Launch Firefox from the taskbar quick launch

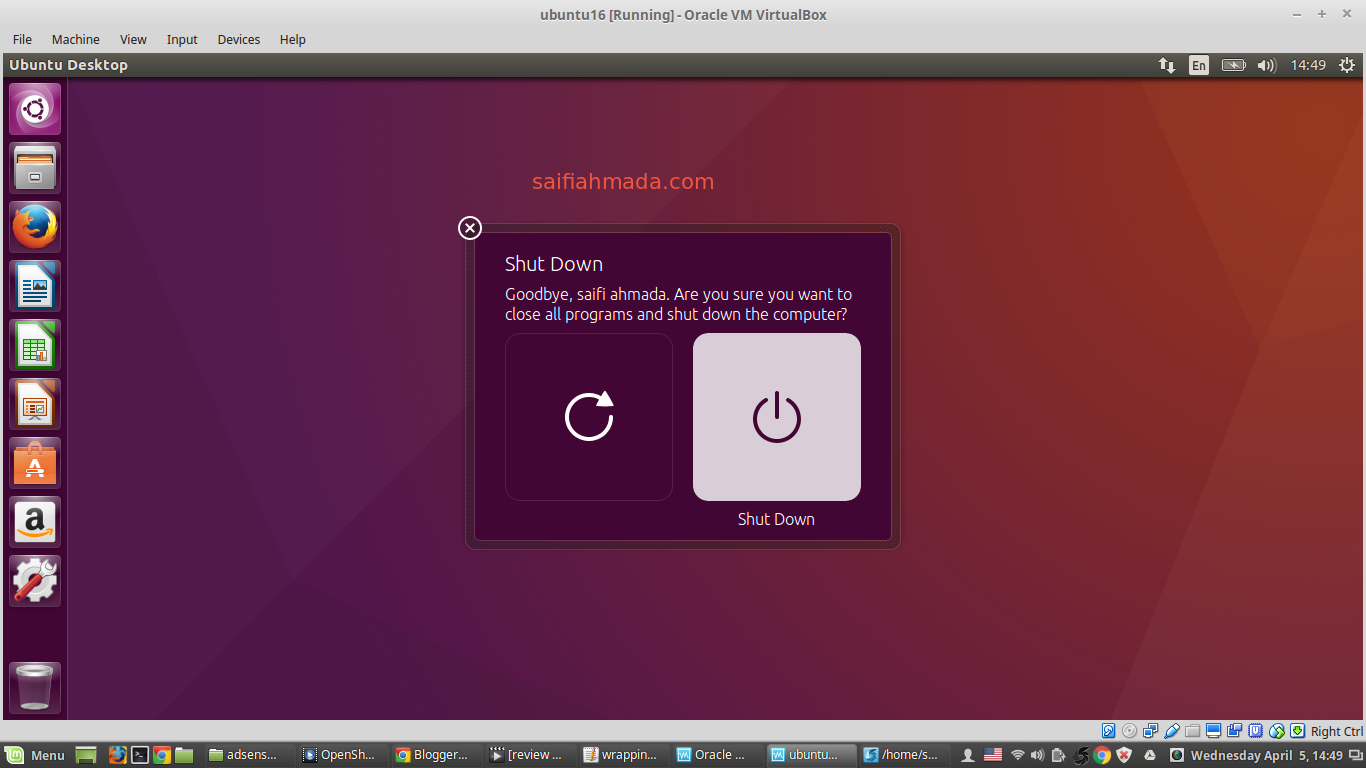coord(118,755)
